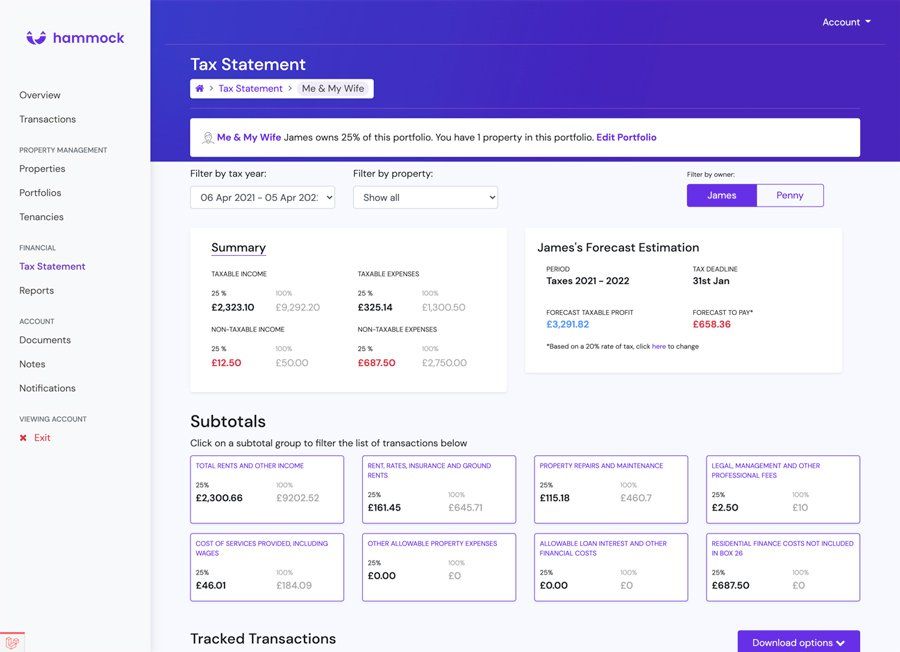Open the Filter by property dropdown
The height and width of the screenshot is (652, 900).
point(425,197)
